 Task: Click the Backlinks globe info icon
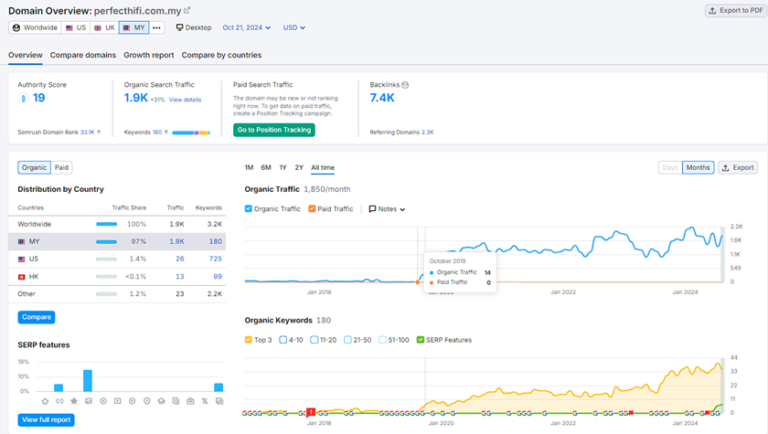tap(405, 85)
